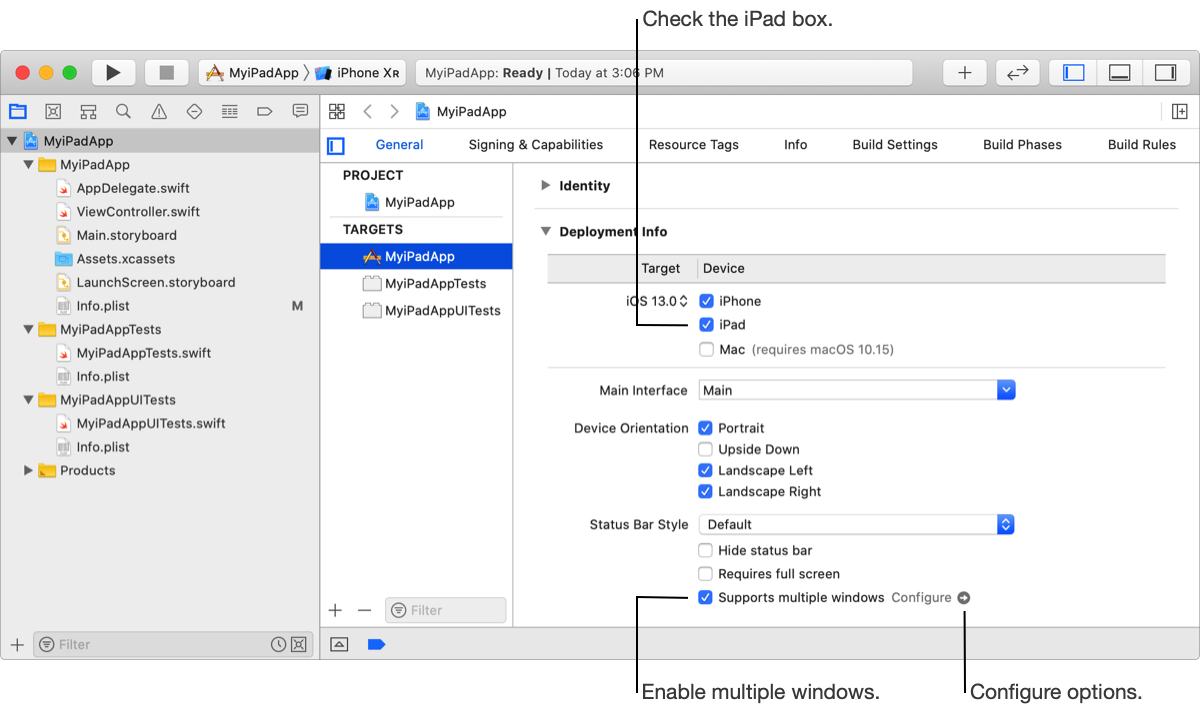Click the Run (play) button
The width and height of the screenshot is (1200, 710).
[x=113, y=73]
